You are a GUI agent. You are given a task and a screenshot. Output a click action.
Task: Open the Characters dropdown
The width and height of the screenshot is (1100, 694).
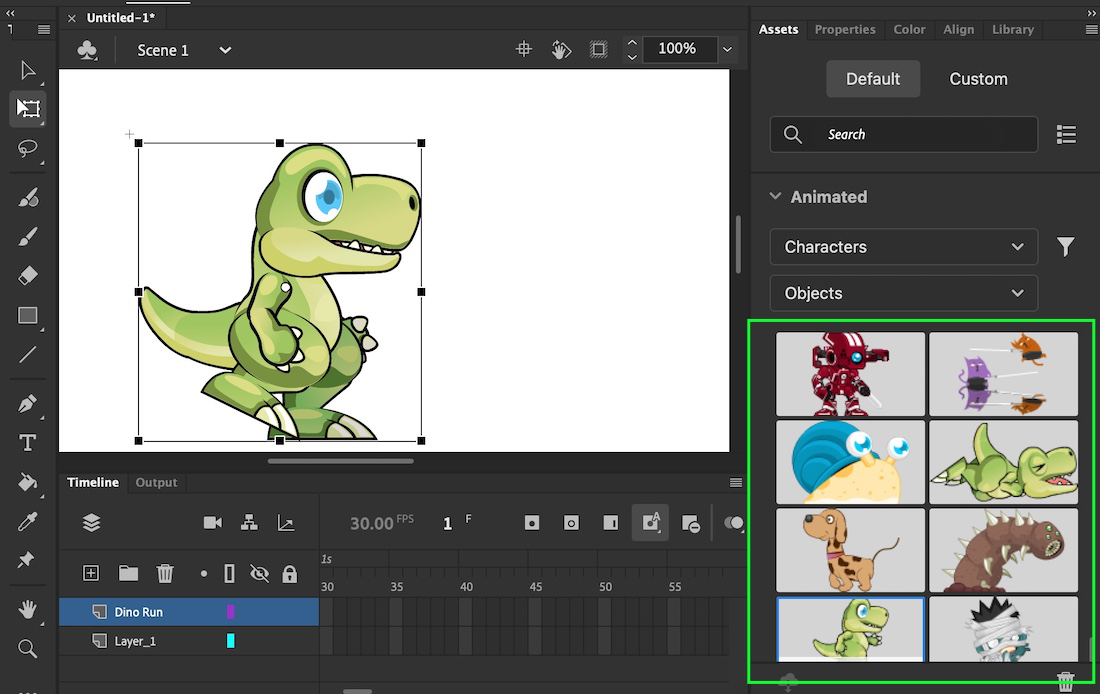(903, 247)
